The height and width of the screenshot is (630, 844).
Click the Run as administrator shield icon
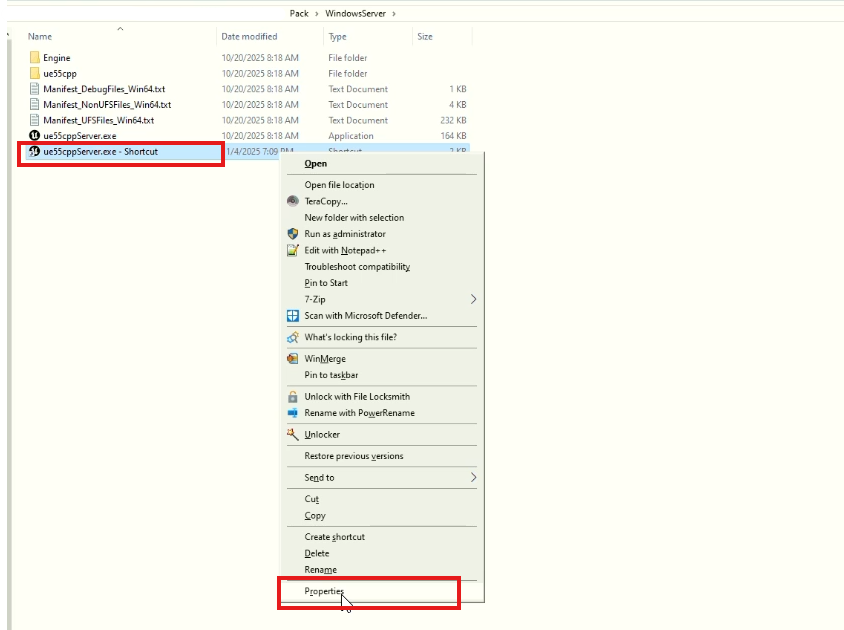click(293, 234)
